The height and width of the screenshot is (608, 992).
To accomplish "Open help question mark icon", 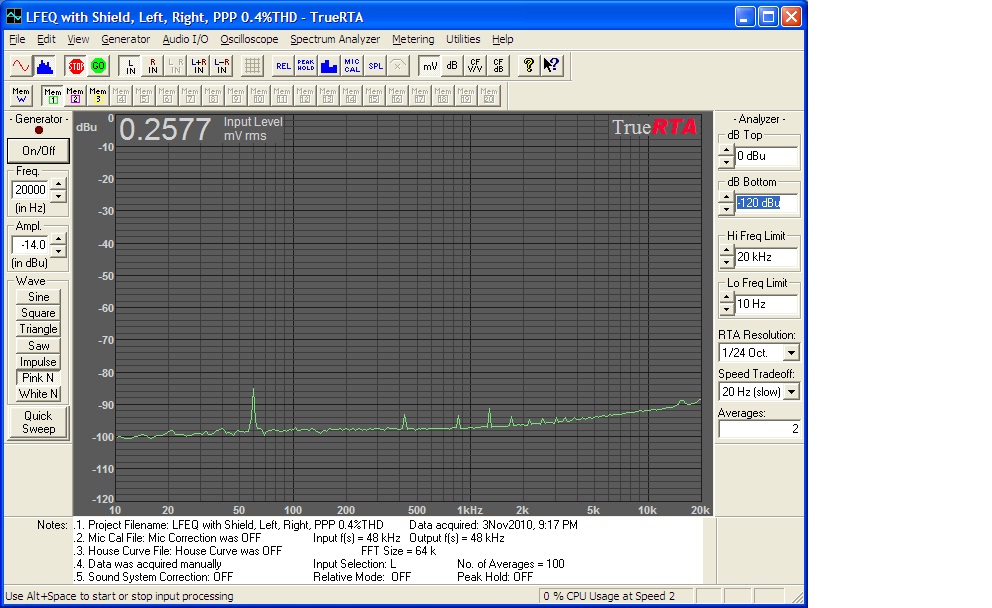I will [529, 66].
